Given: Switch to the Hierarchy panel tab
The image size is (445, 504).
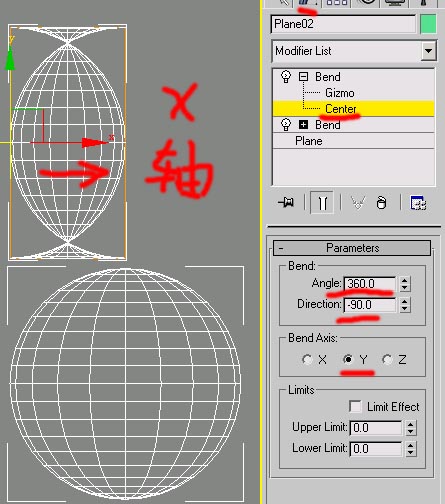Looking at the screenshot, I should click(x=336, y=3).
